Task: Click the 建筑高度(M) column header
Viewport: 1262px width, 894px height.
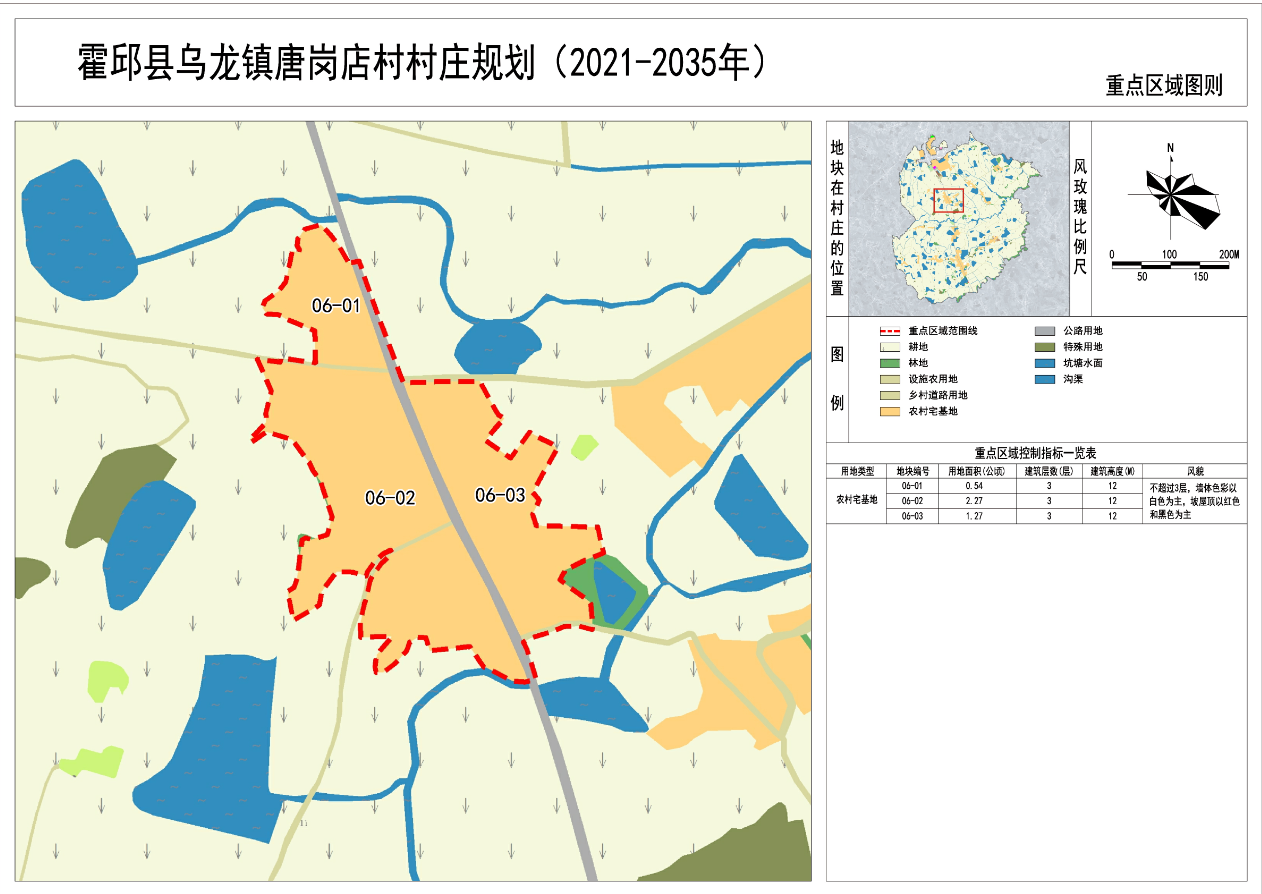Action: coord(1112,471)
